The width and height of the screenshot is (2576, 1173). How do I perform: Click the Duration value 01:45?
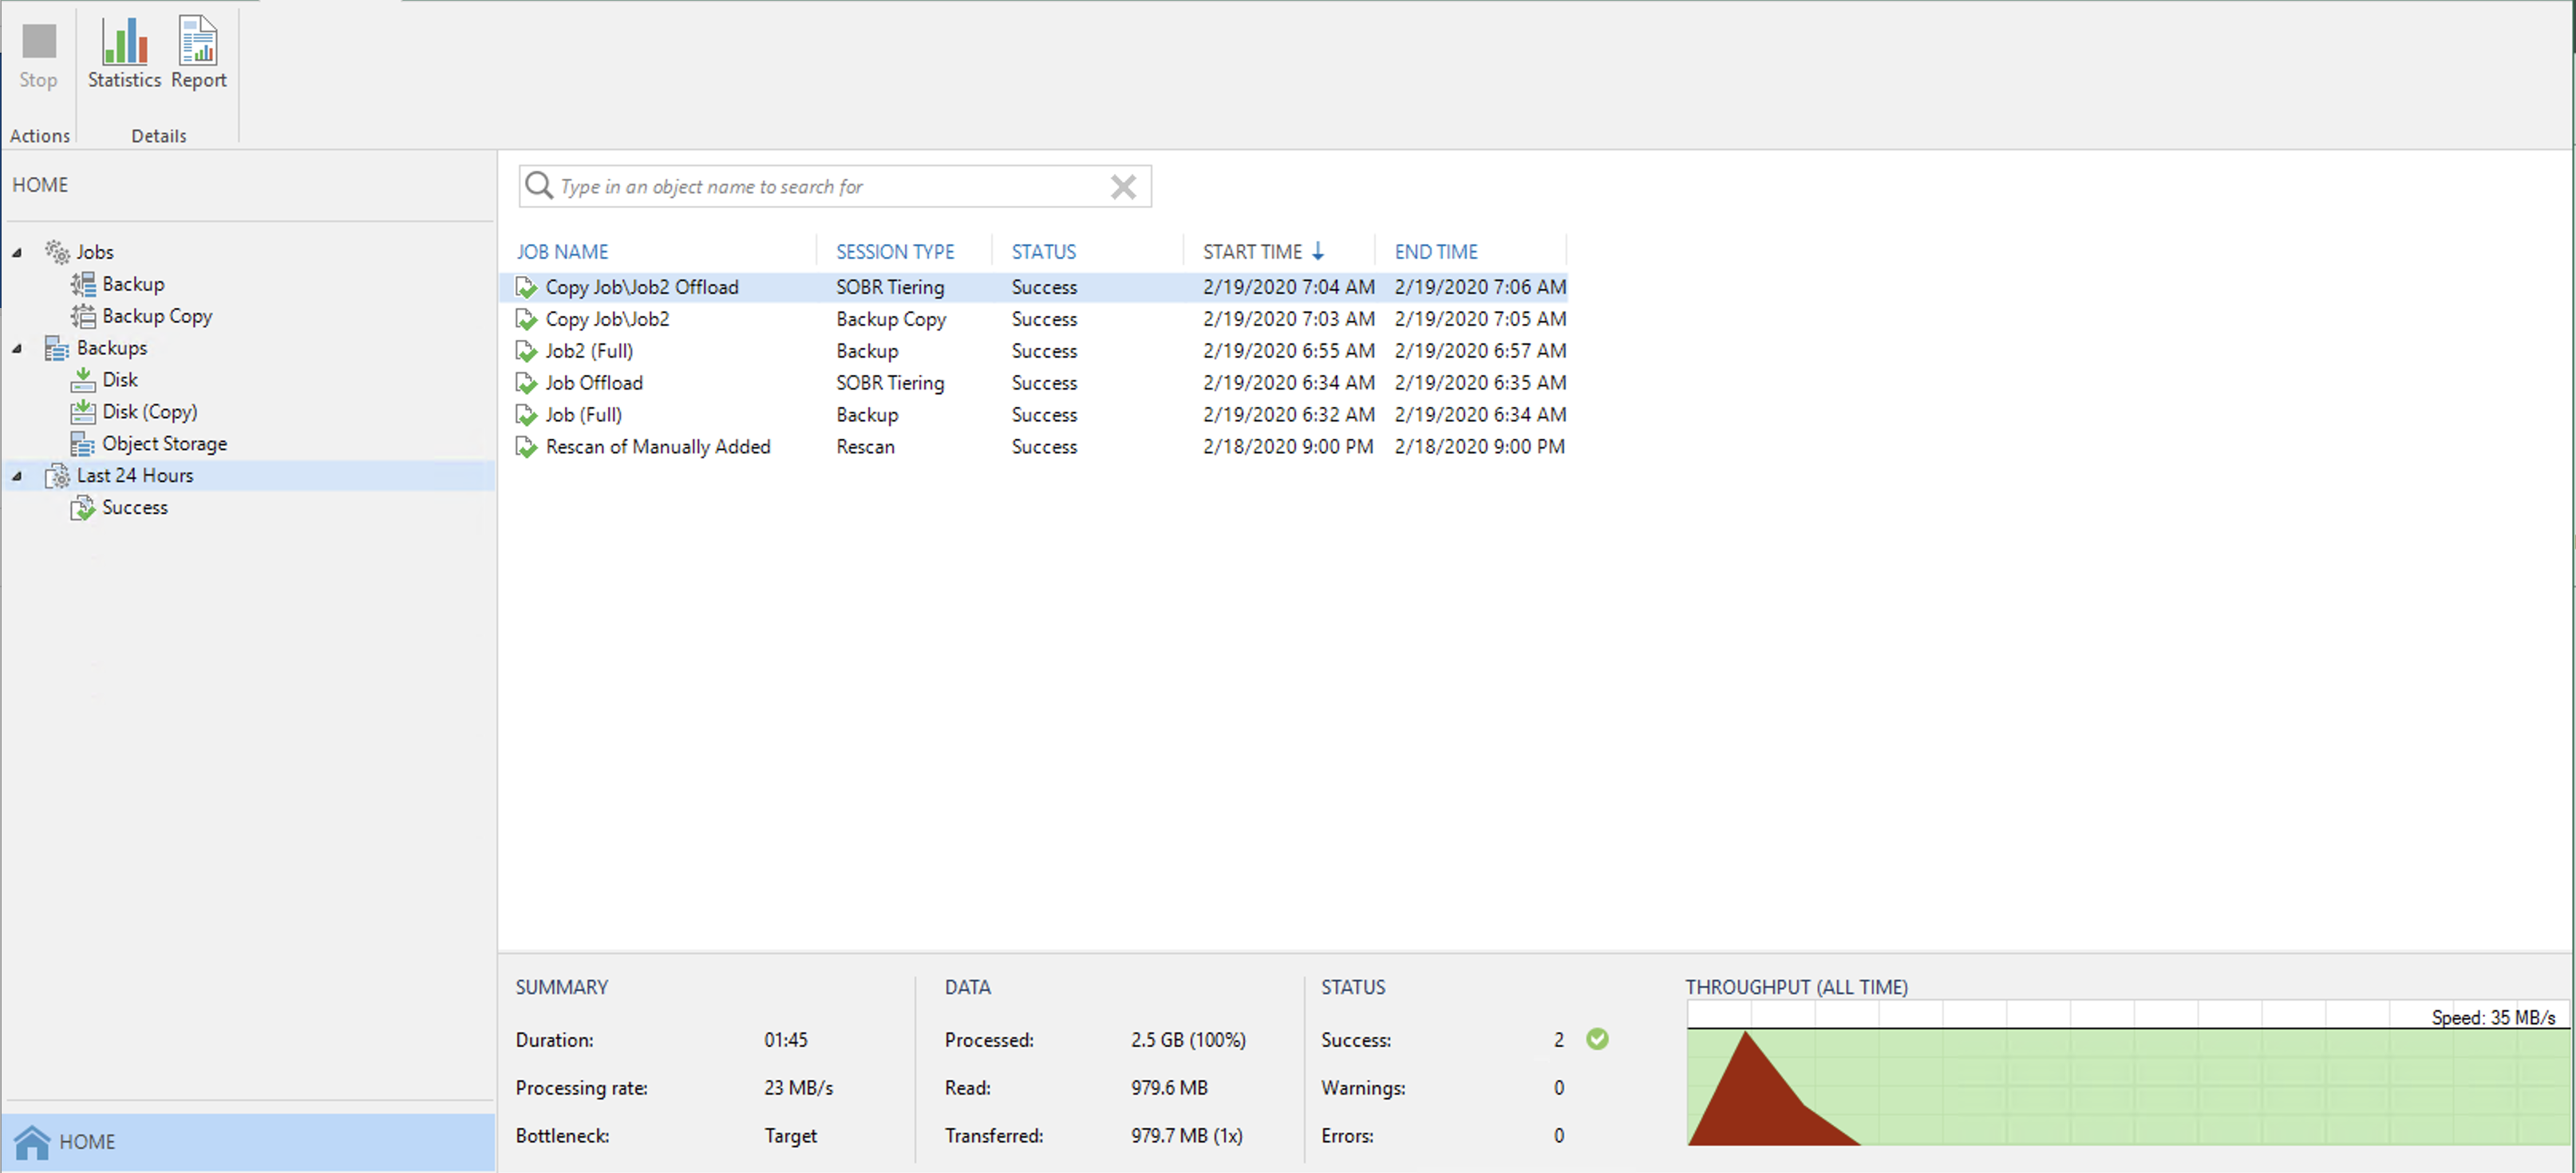point(786,1040)
